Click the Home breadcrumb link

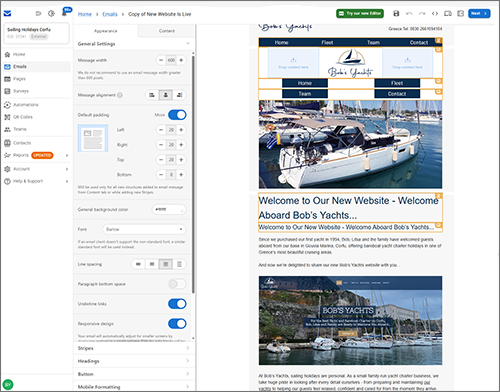(x=85, y=14)
